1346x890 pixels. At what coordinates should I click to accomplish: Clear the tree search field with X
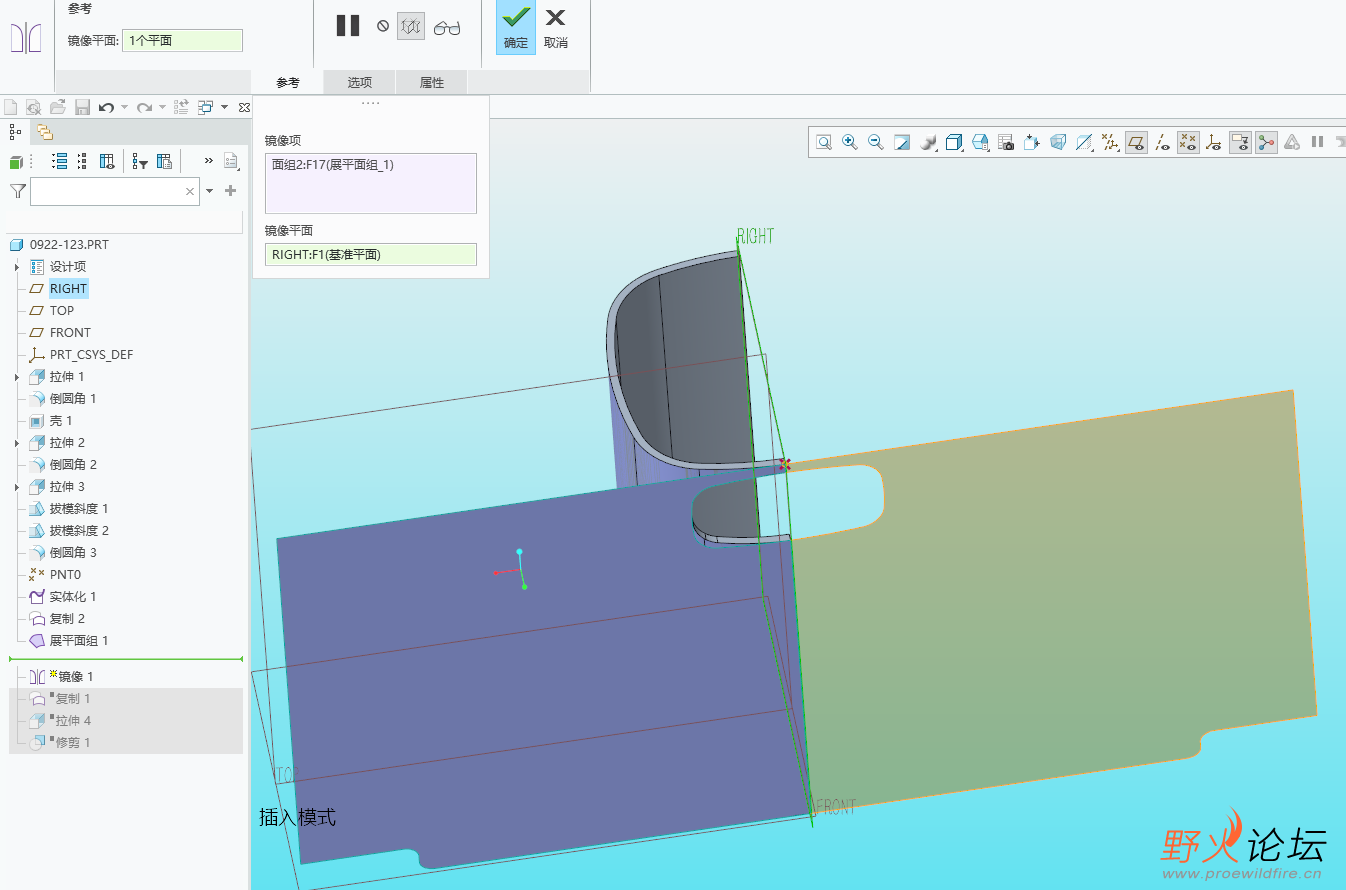190,191
